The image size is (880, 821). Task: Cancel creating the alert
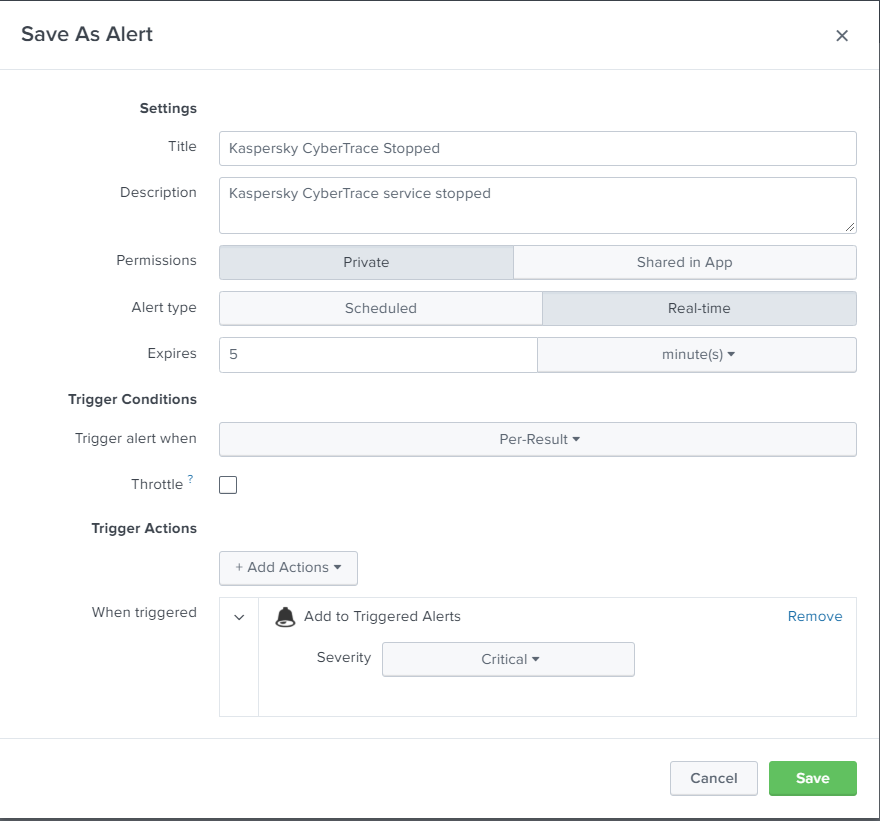(713, 778)
